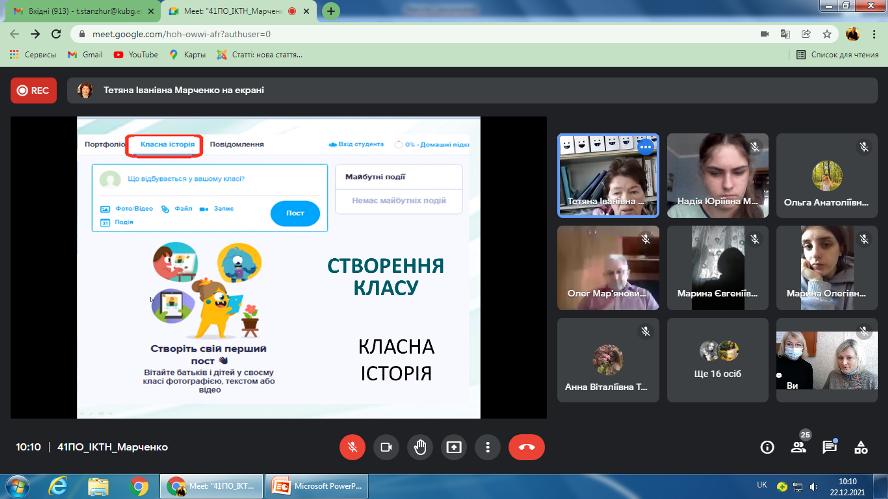
Task: Open more options three-dot menu
Action: (x=487, y=447)
